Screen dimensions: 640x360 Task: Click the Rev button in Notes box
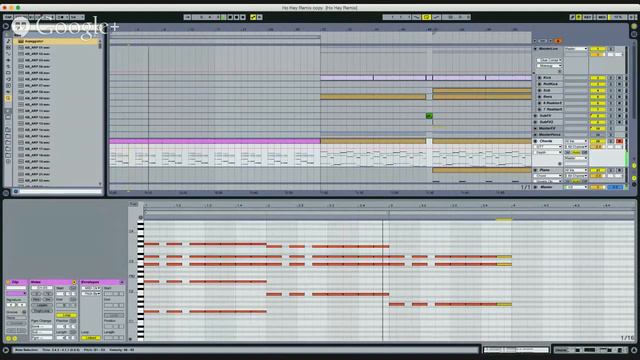pos(36,299)
